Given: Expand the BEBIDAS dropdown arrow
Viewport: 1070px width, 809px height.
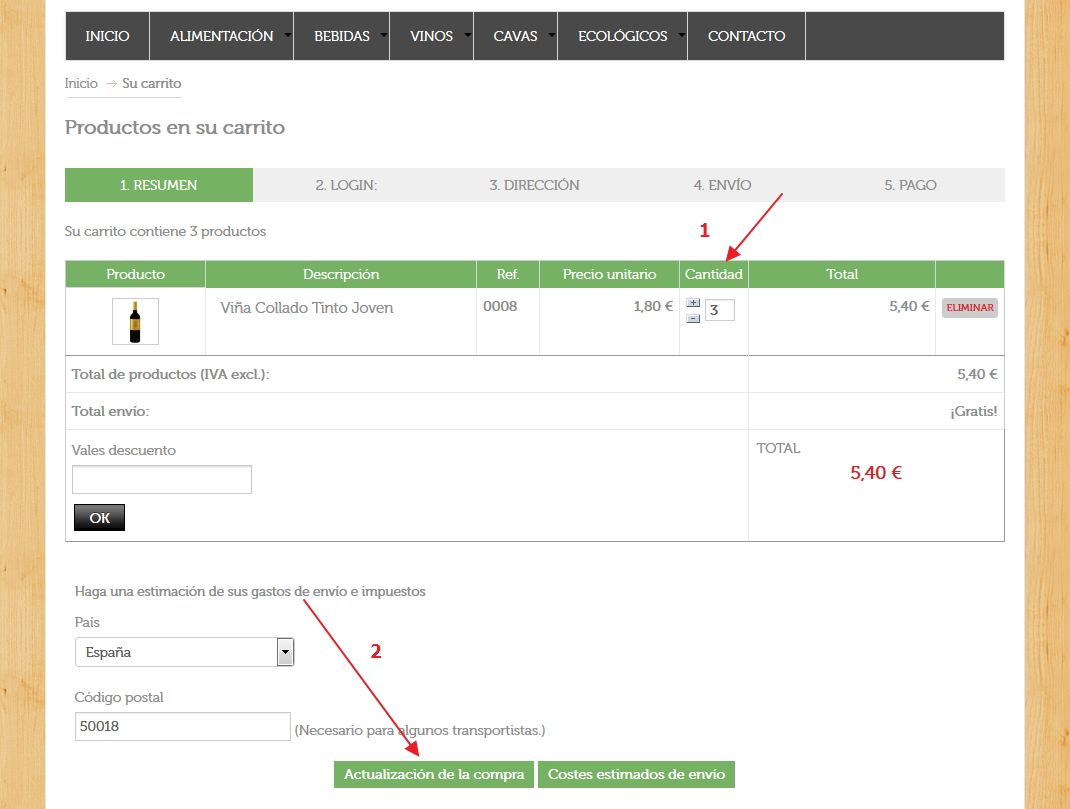Looking at the screenshot, I should pyautogui.click(x=384, y=34).
